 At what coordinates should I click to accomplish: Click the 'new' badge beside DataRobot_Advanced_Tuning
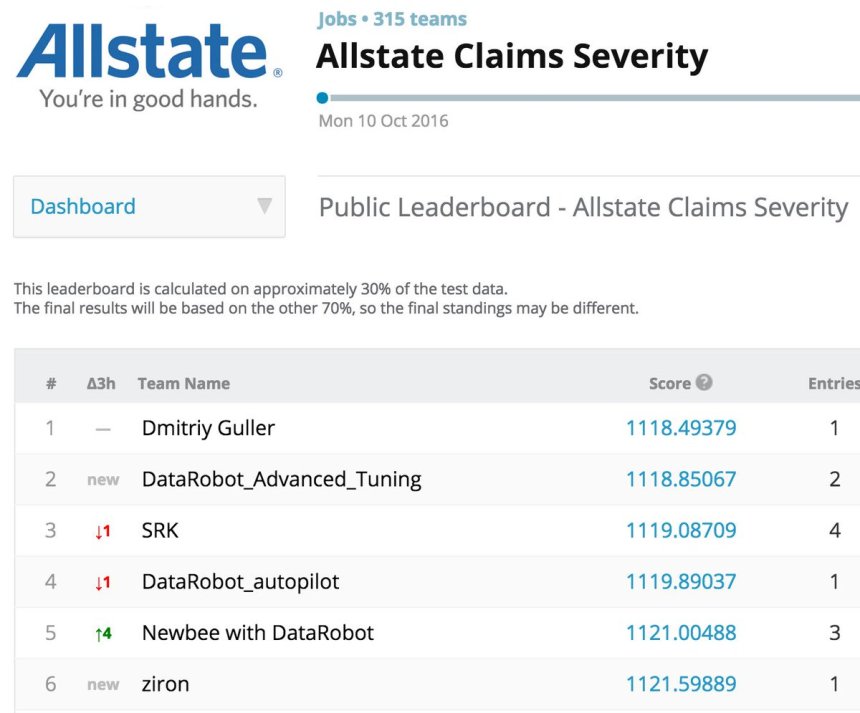coord(102,480)
